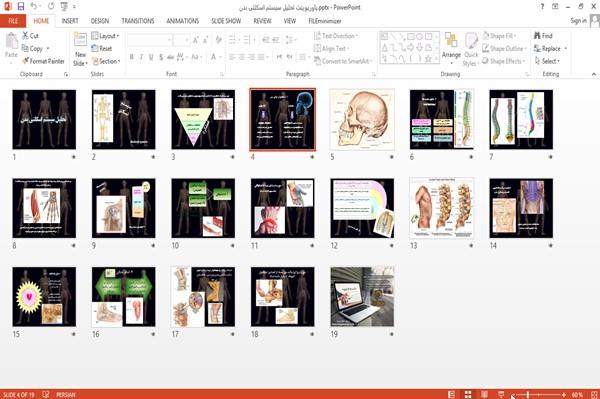This screenshot has height=399, width=600.
Task: Click Decrease Font Size icon
Action: point(205,40)
